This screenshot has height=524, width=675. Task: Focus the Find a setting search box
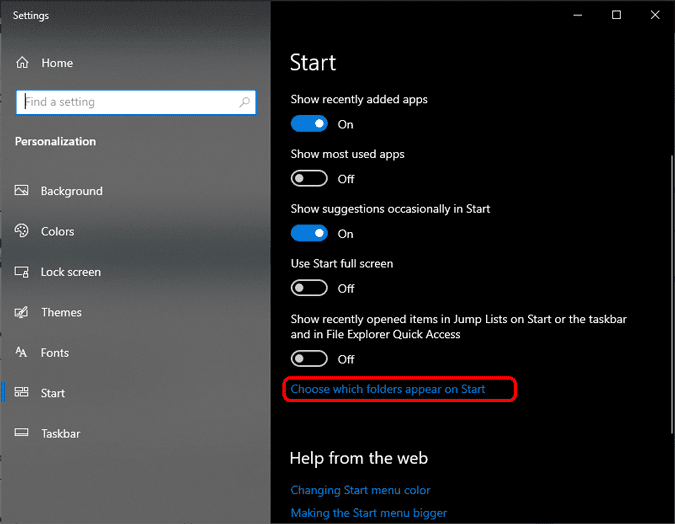coord(136,102)
